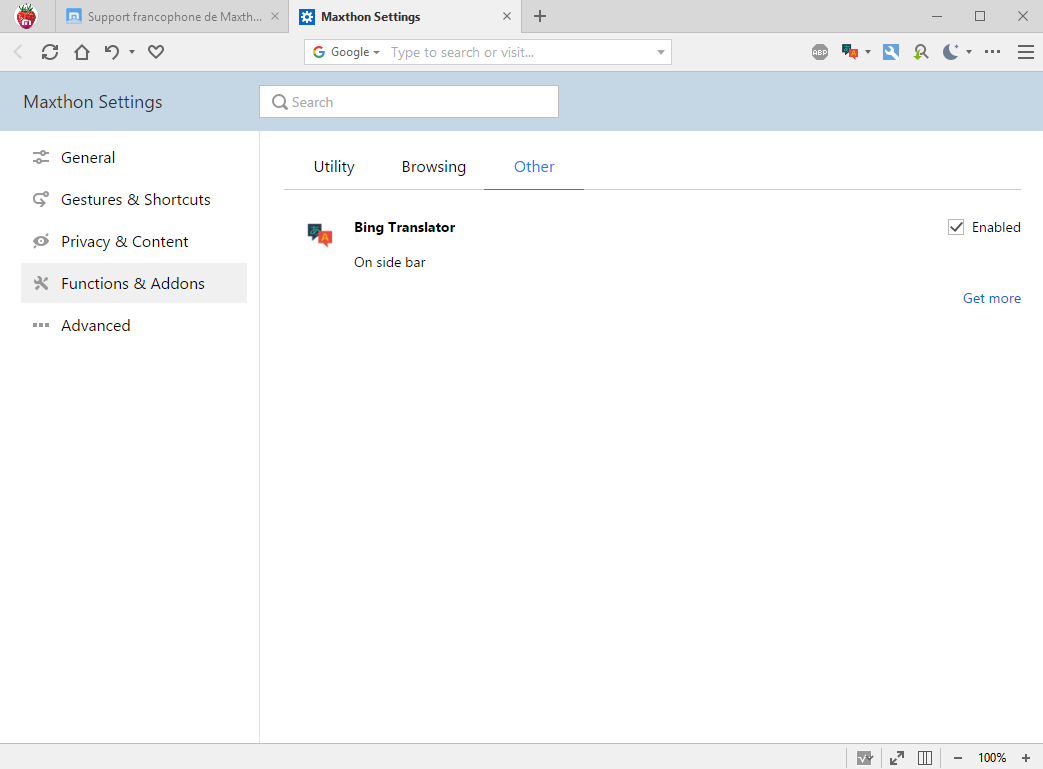Click the greyed-out Back arrow
Image resolution: width=1043 pixels, height=769 pixels.
click(19, 52)
